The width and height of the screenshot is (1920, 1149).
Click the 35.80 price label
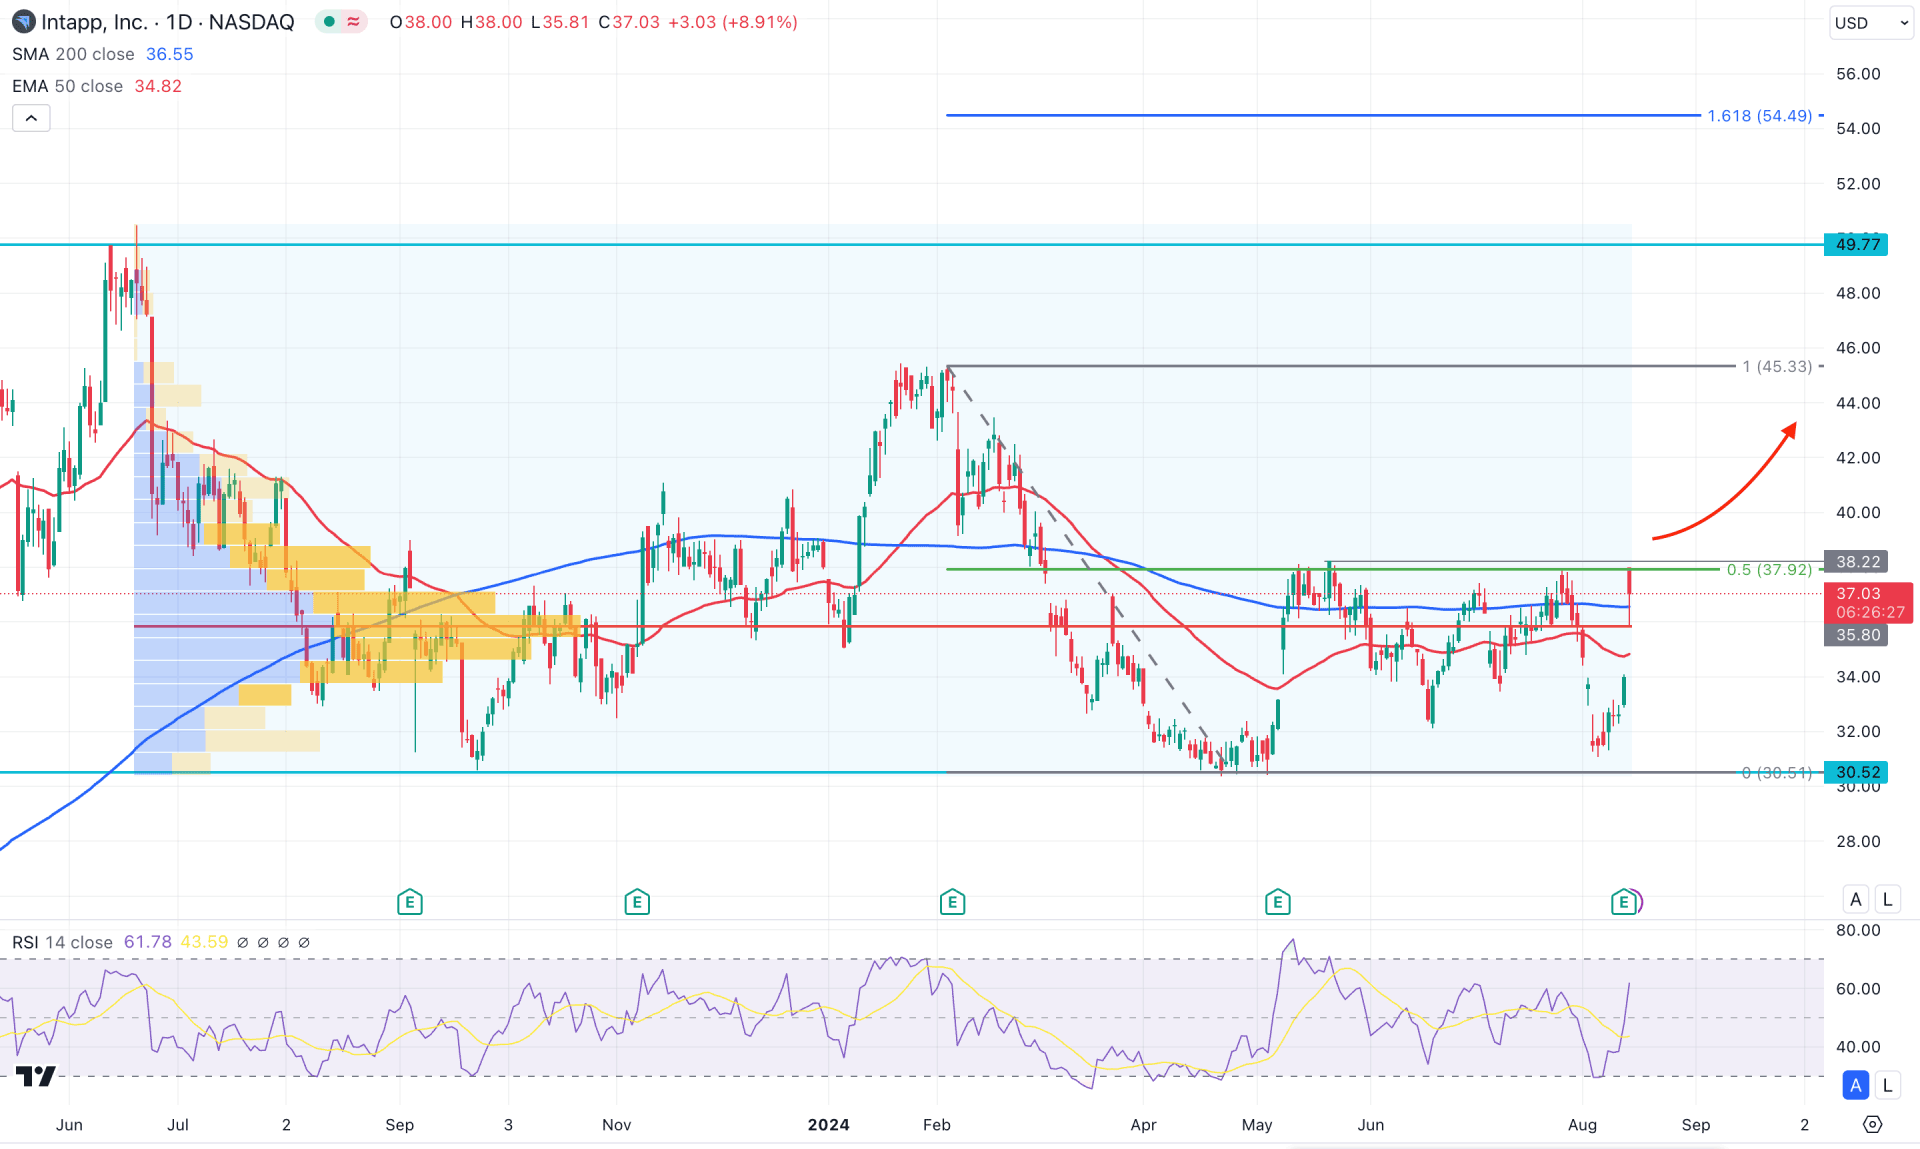[x=1856, y=635]
